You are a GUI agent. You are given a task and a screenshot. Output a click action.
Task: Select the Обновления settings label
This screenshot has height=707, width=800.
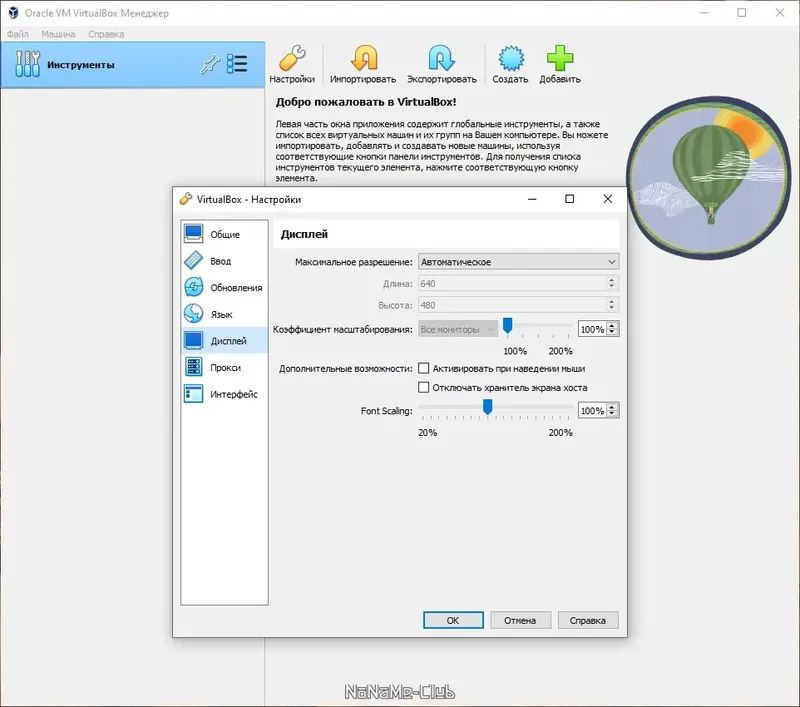coord(236,288)
